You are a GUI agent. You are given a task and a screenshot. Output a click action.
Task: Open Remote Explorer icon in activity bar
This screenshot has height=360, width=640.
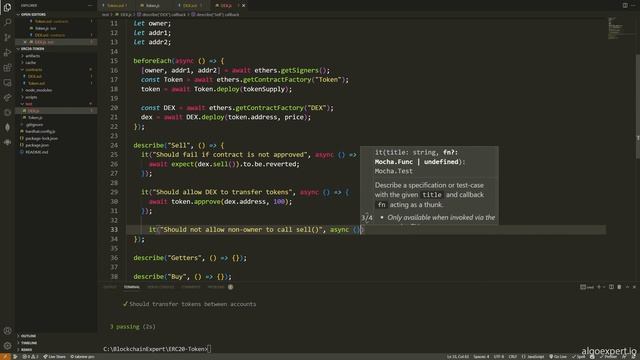coord(7,82)
